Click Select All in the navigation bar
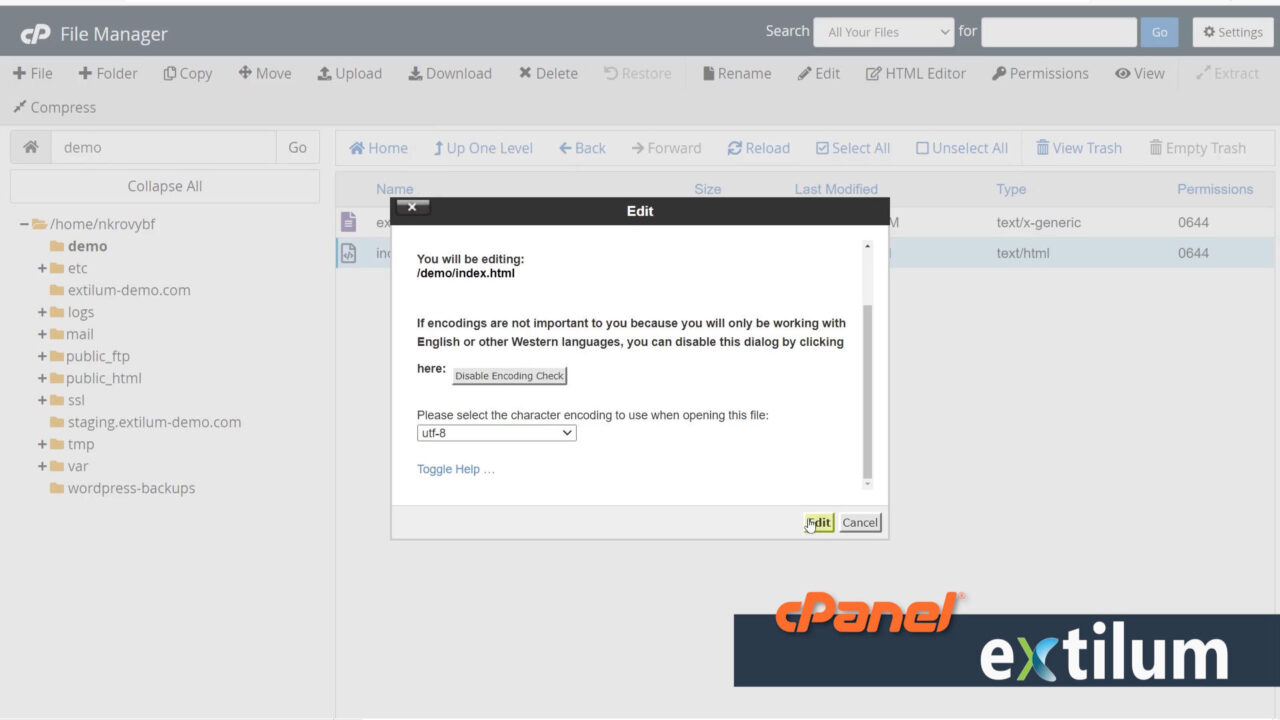This screenshot has height=720, width=1280. pos(852,148)
